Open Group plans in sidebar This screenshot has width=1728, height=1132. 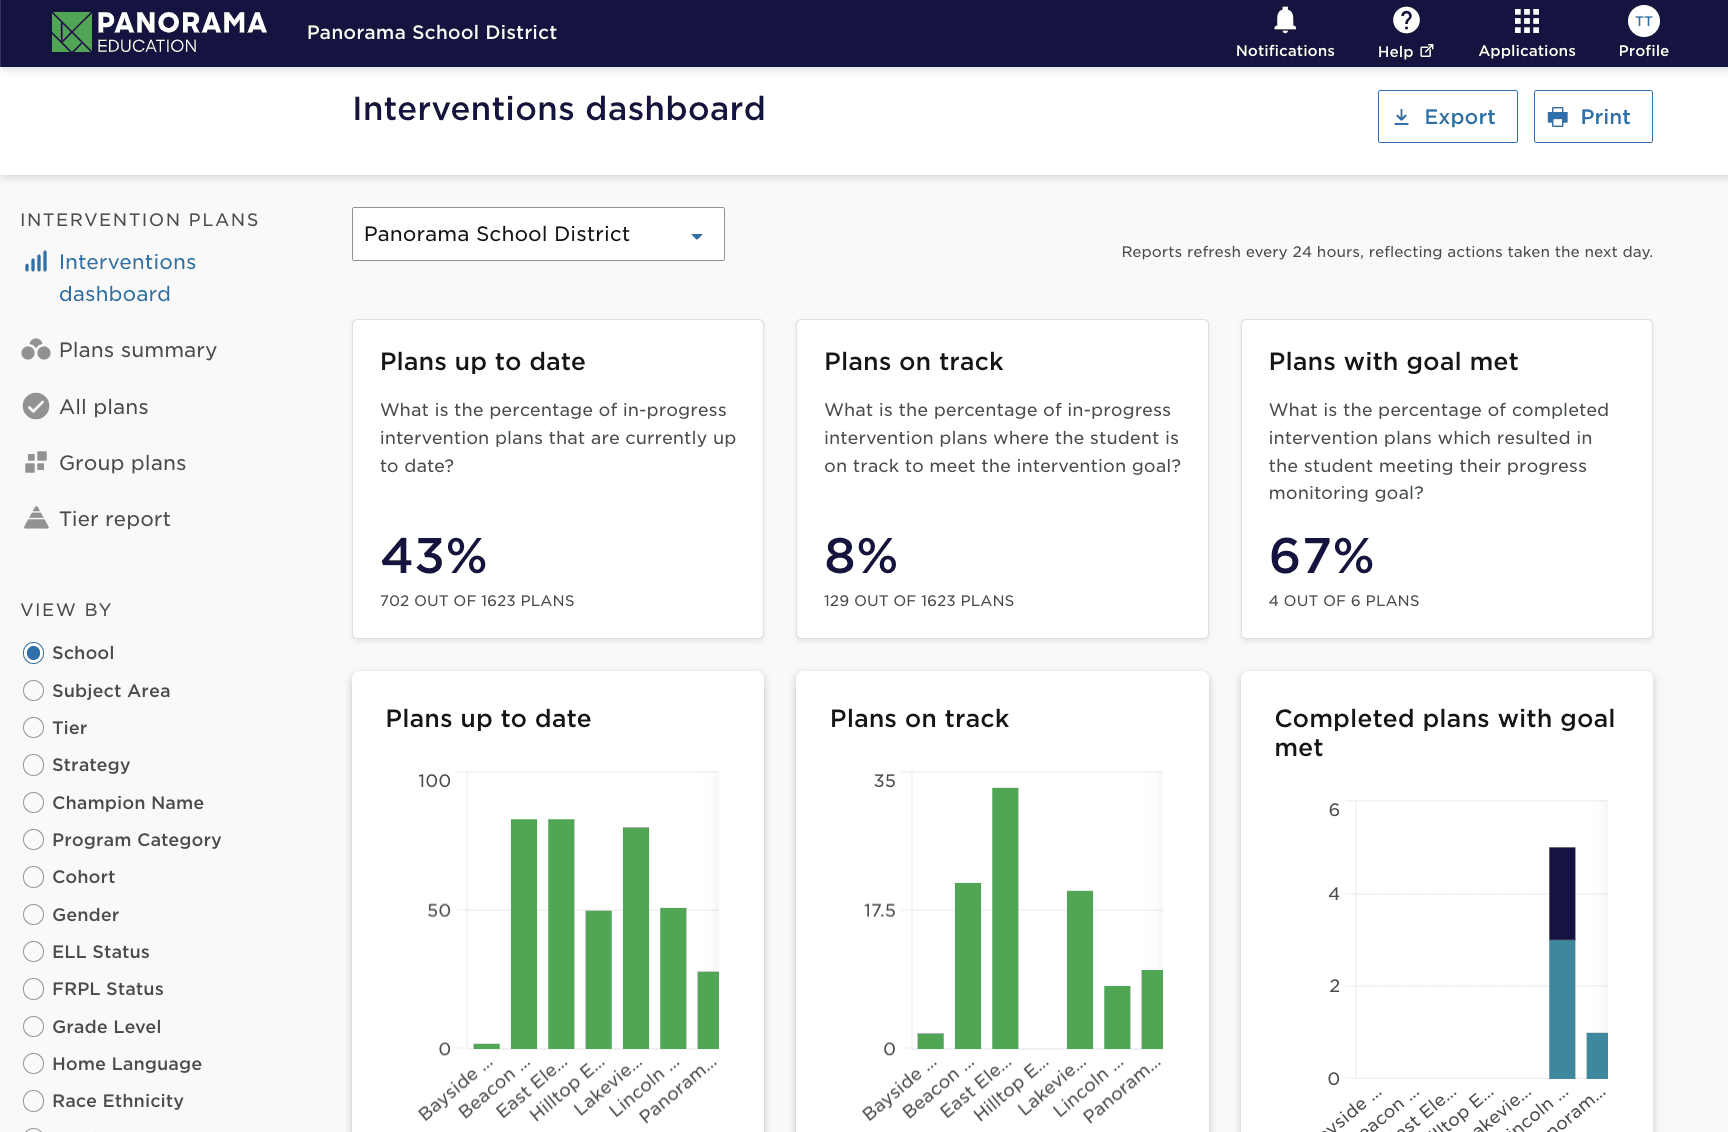pyautogui.click(x=123, y=463)
